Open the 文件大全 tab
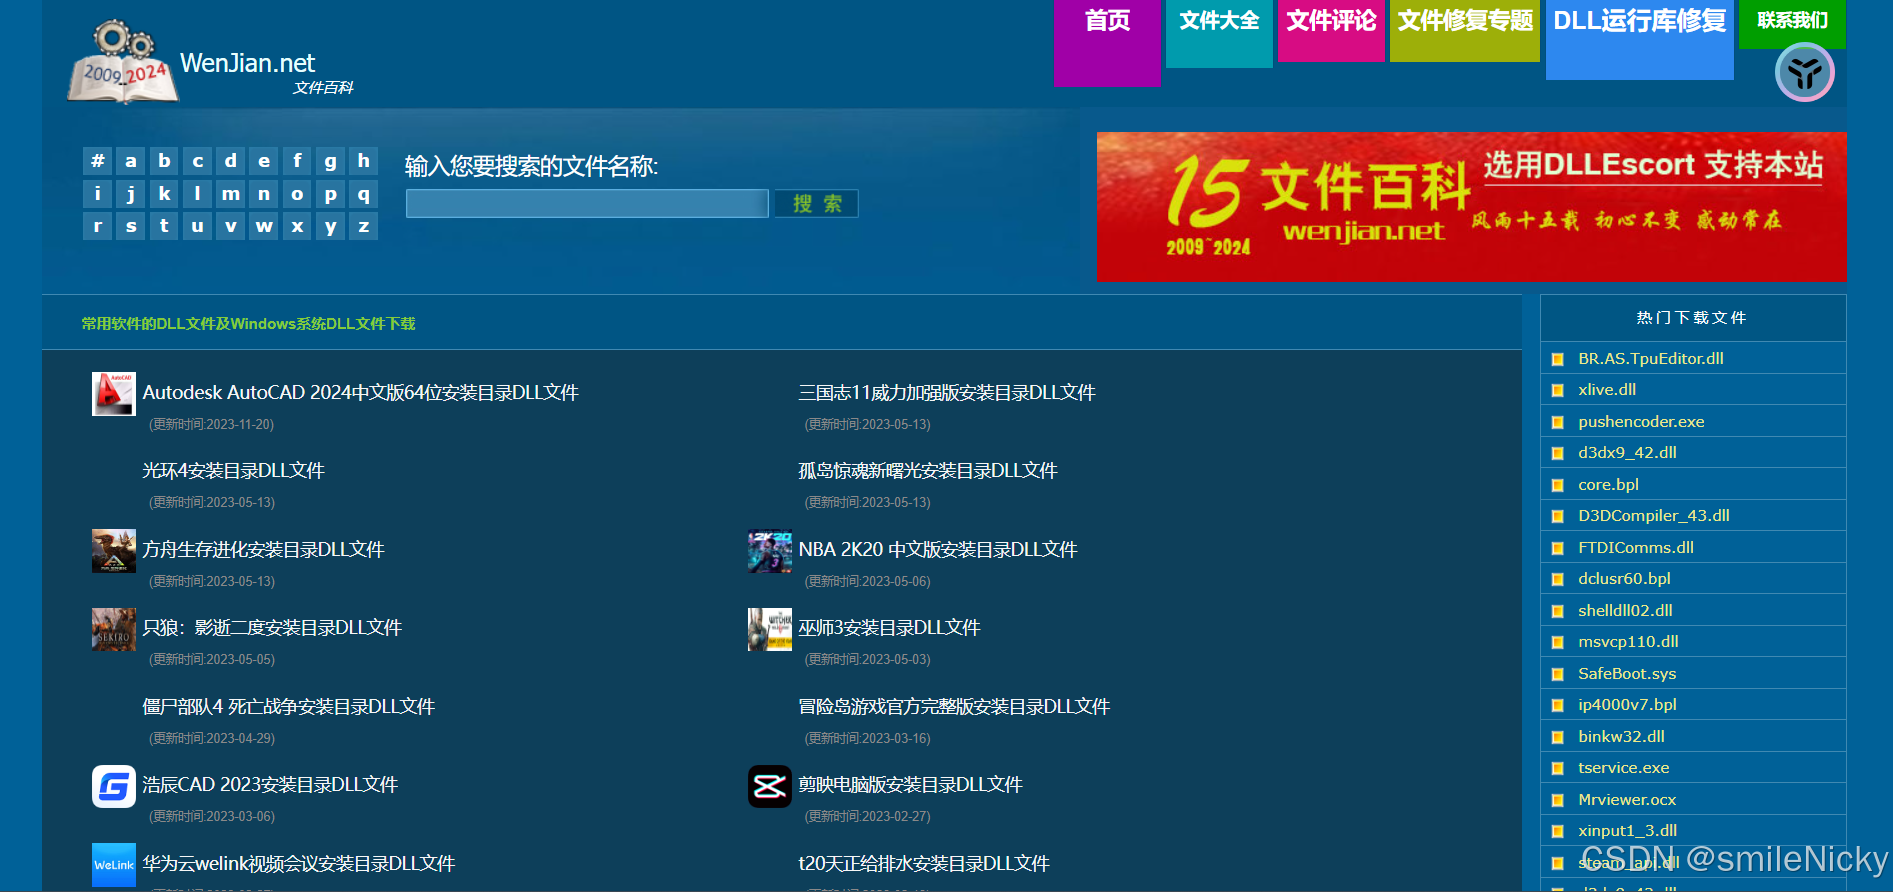This screenshot has height=892, width=1893. point(1219,34)
